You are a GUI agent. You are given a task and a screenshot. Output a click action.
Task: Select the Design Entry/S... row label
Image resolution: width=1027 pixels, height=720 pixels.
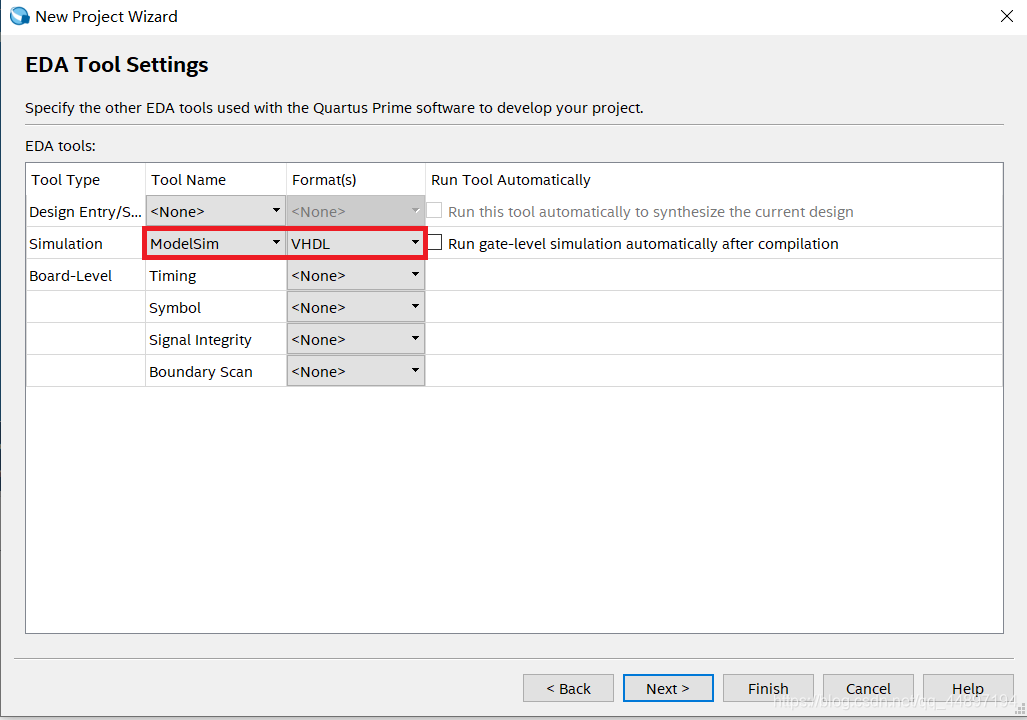click(x=85, y=212)
